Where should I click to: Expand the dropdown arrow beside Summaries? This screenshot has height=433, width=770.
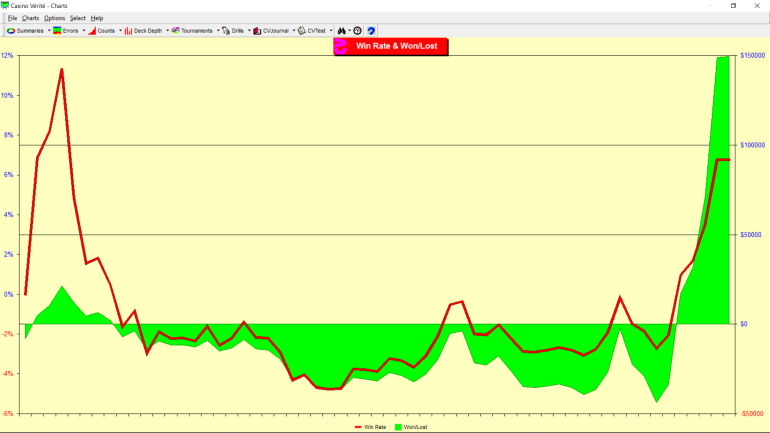coord(48,31)
